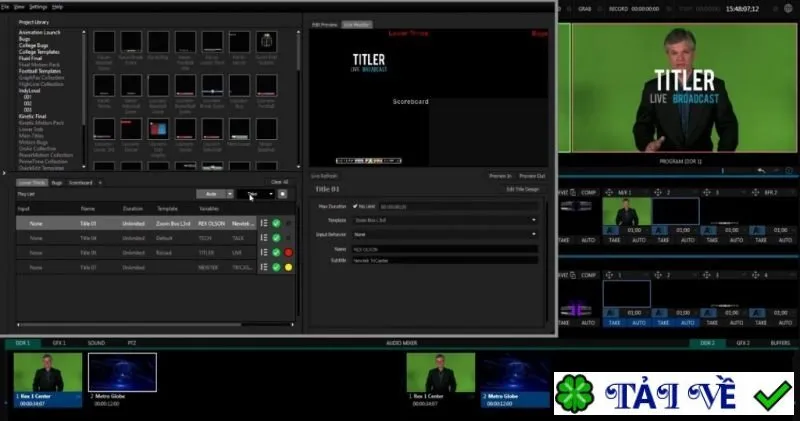This screenshot has width=800, height=421.
Task: Switch to the Live Monitor tab
Action: tap(357, 24)
